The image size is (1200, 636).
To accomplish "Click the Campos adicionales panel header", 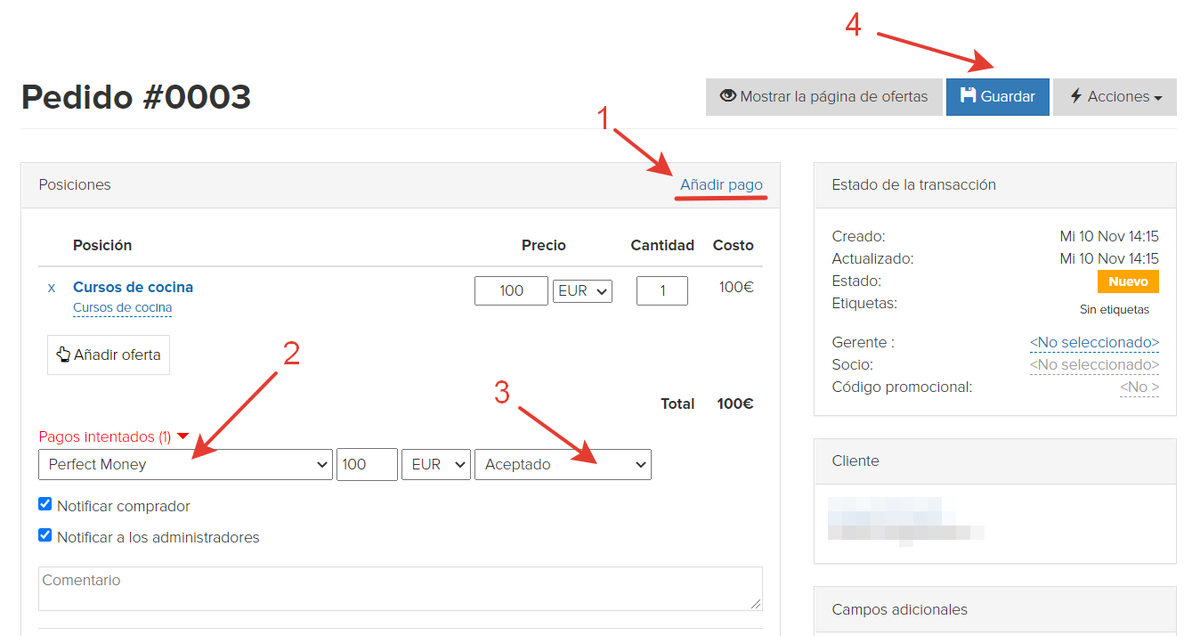I will pos(995,609).
